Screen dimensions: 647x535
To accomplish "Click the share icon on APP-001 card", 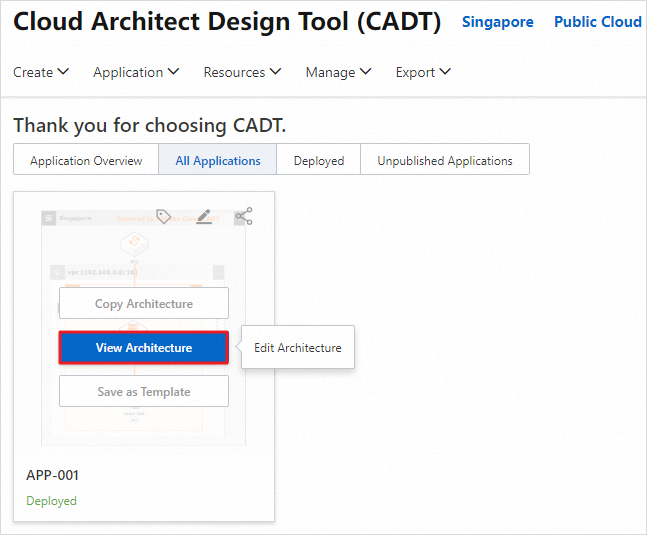I will coord(244,216).
